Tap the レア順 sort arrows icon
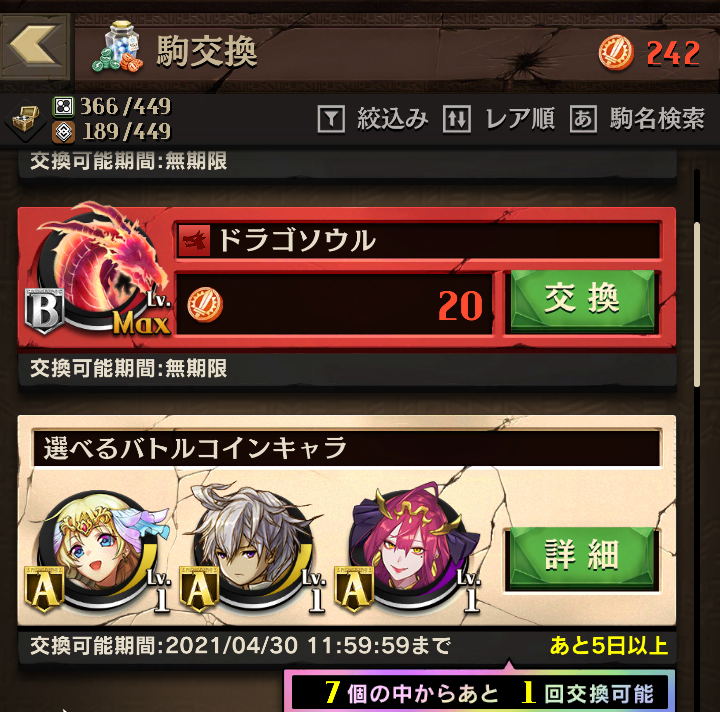This screenshot has height=712, width=720. click(456, 119)
